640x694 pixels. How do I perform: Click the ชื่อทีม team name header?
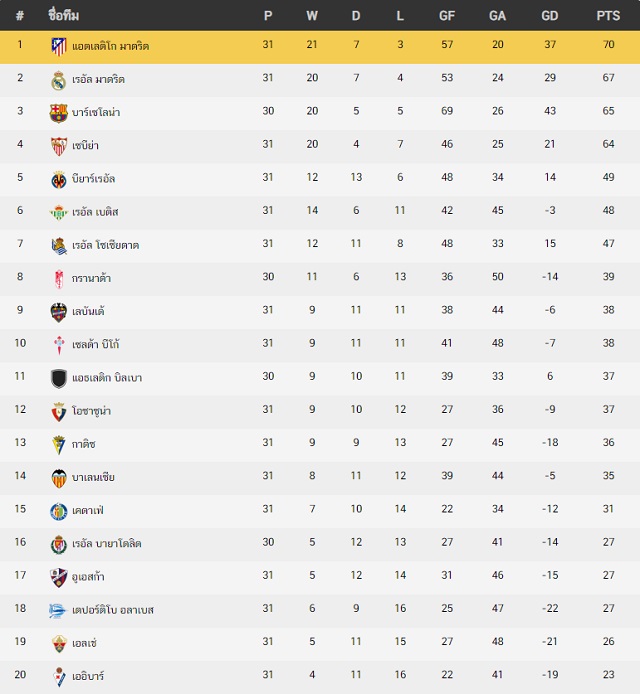[64, 15]
